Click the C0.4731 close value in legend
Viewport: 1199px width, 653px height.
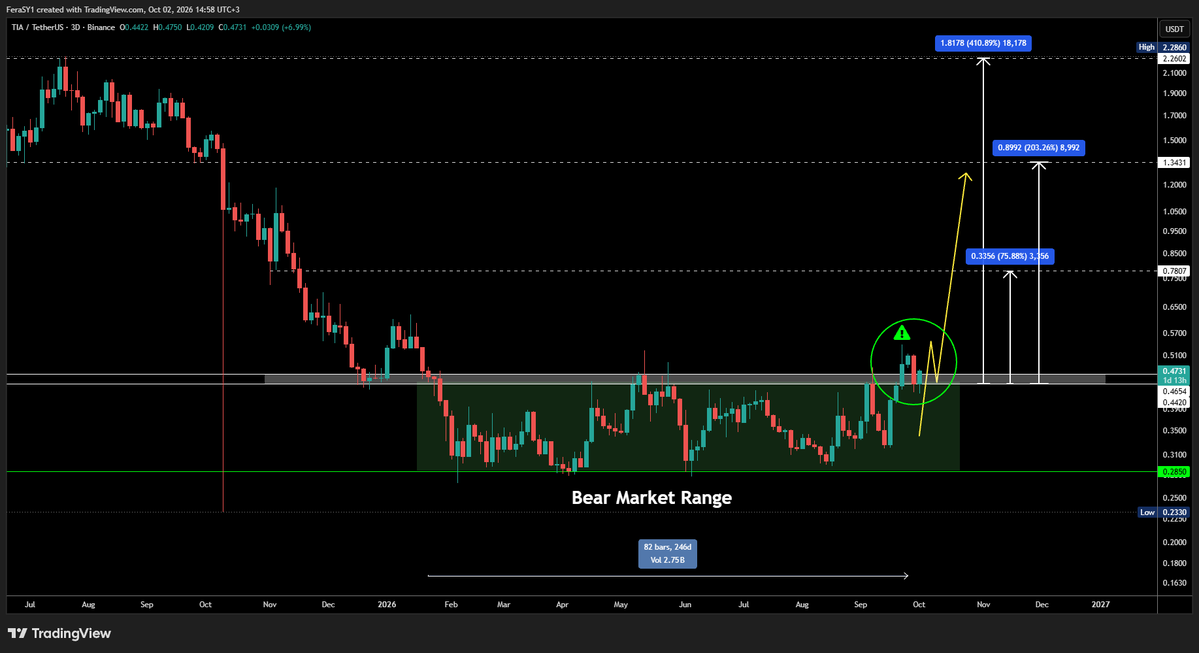(232, 28)
